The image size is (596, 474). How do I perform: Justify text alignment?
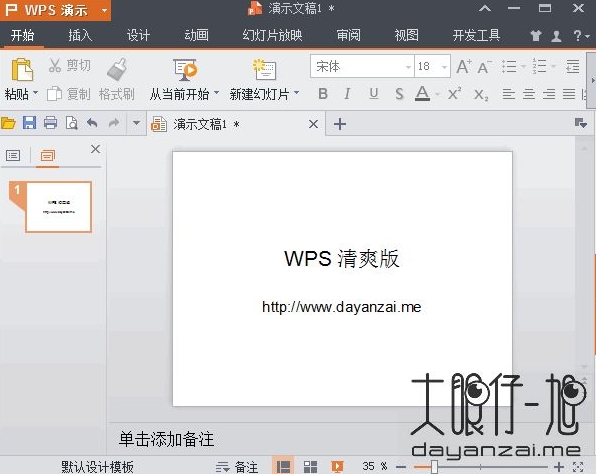[x=569, y=94]
